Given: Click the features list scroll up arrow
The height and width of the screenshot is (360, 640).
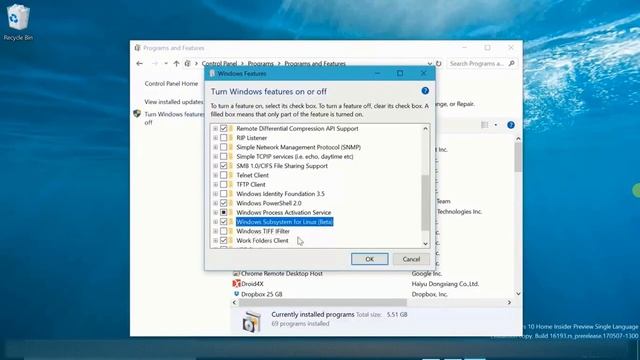Looking at the screenshot, I should tap(425, 129).
